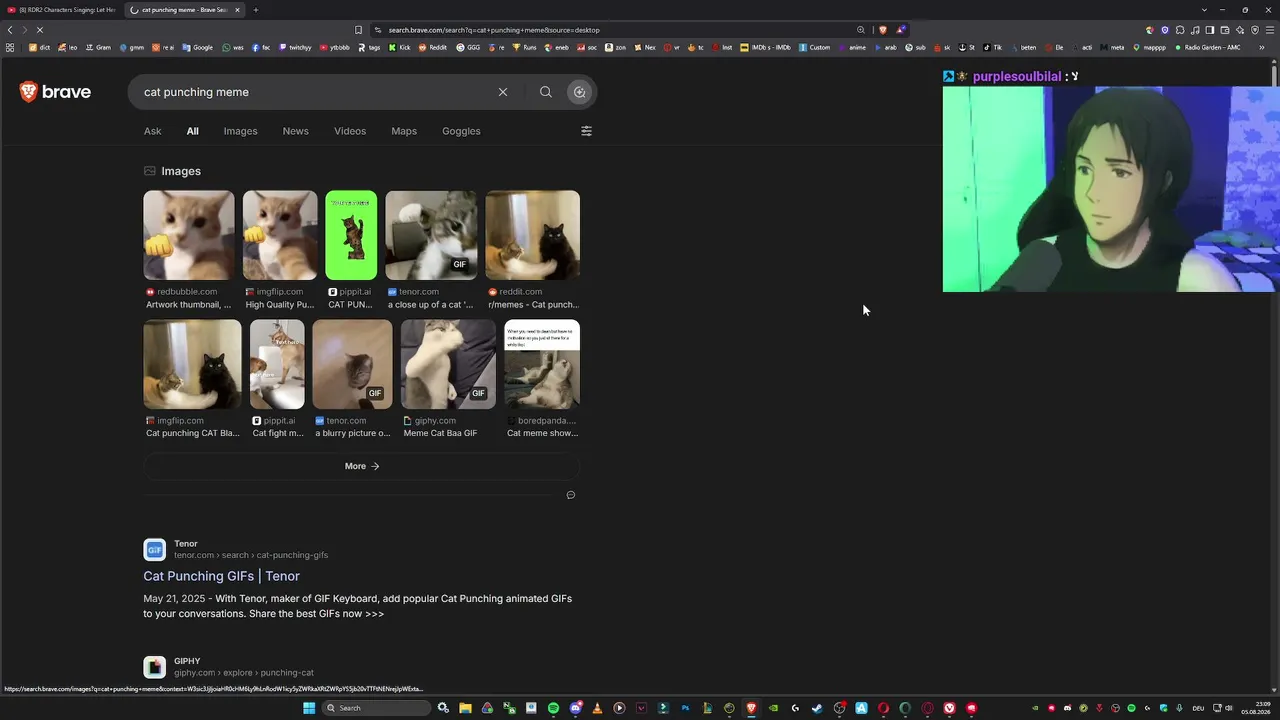
Task: Click the webcam overlay of the streamer
Action: [x=1110, y=189]
